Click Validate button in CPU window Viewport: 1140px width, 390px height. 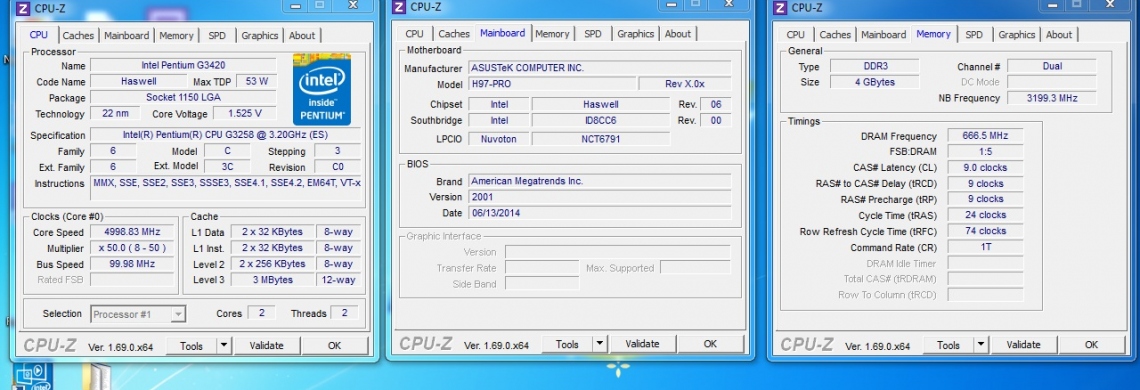coord(266,346)
